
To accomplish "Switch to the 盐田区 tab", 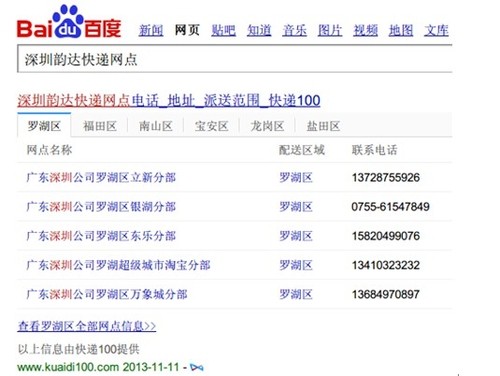I will [323, 126].
